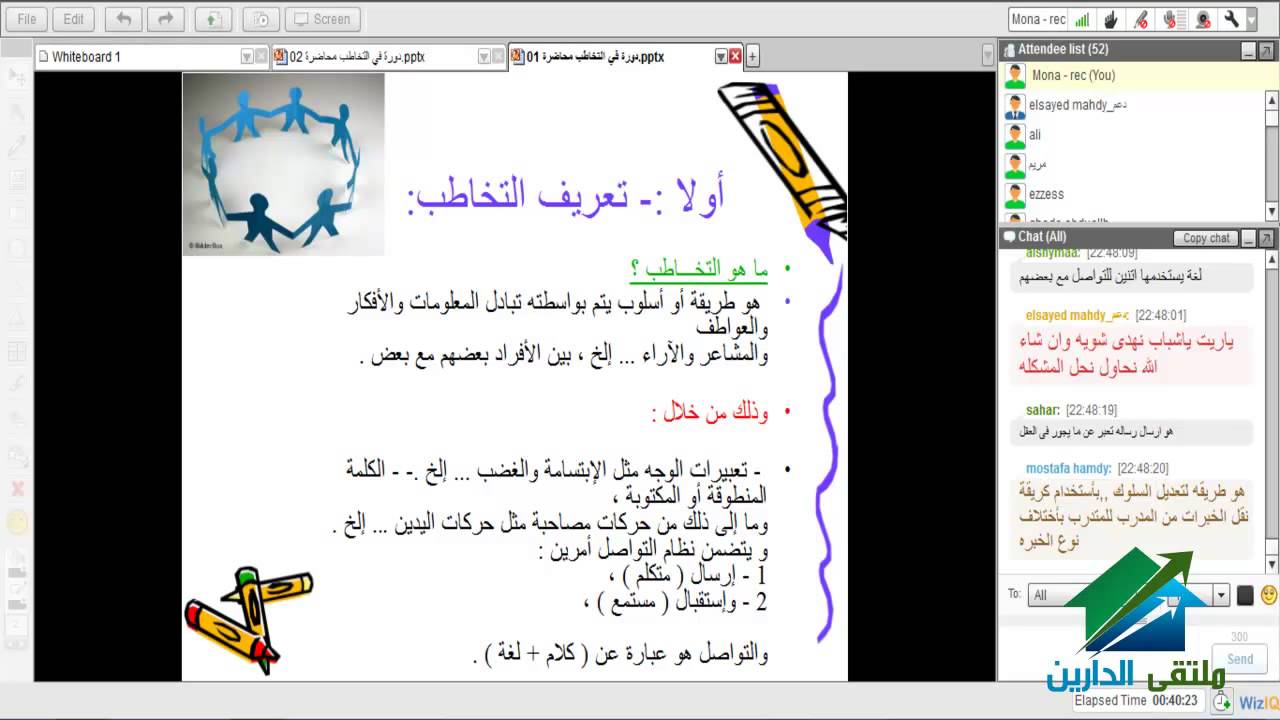The height and width of the screenshot is (720, 1280).
Task: Close the Whiteboard 1 tab
Action: point(261,57)
